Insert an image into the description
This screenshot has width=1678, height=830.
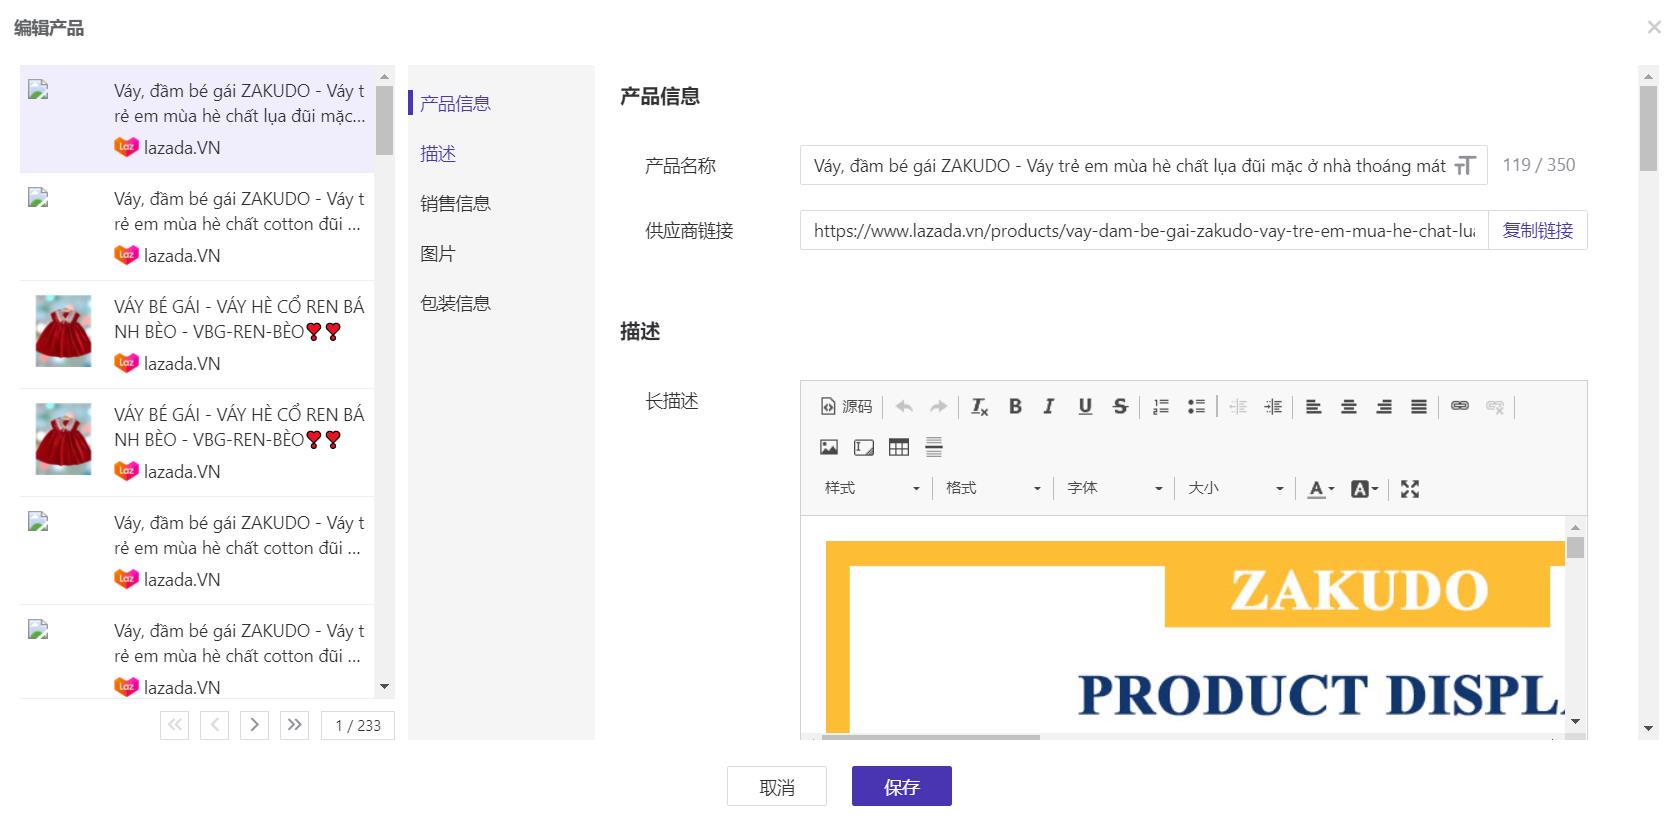pyautogui.click(x=829, y=447)
